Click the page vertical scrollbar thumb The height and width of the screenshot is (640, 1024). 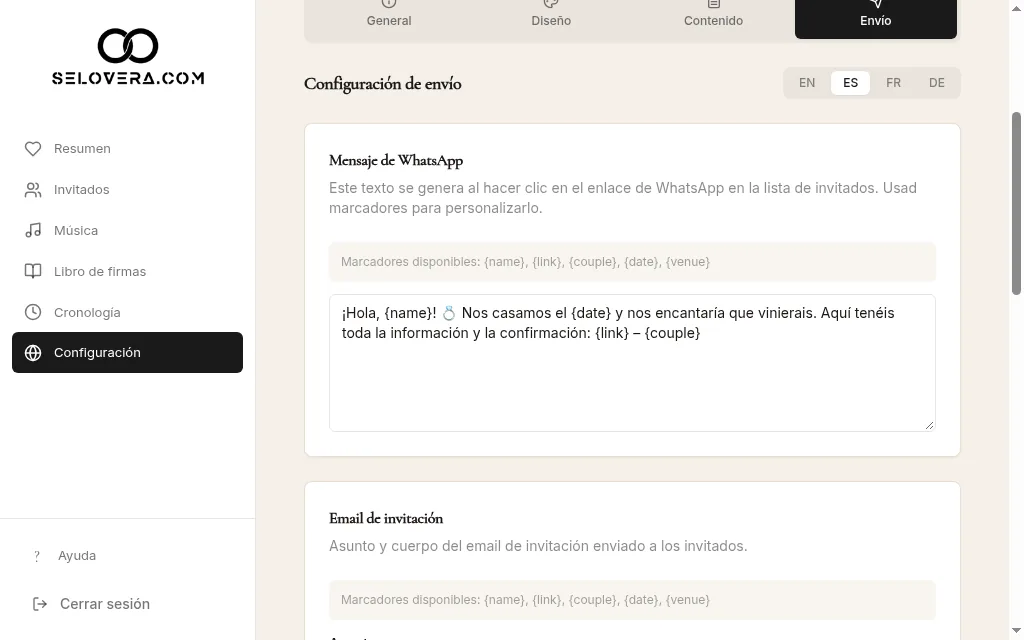[1016, 203]
